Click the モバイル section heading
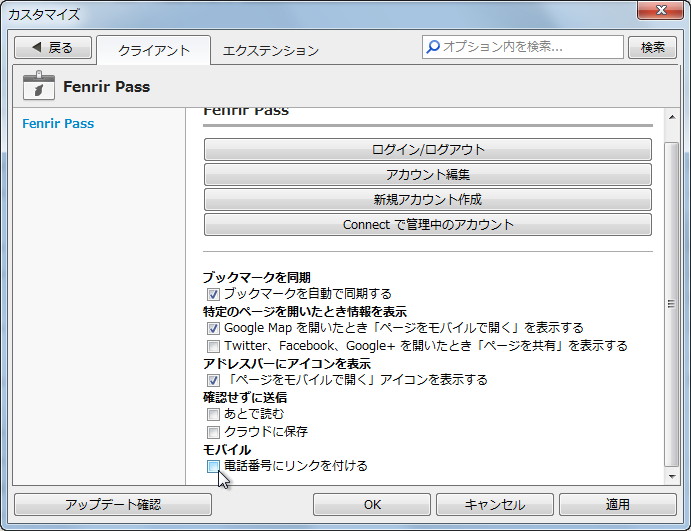This screenshot has width=691, height=531. [227, 449]
